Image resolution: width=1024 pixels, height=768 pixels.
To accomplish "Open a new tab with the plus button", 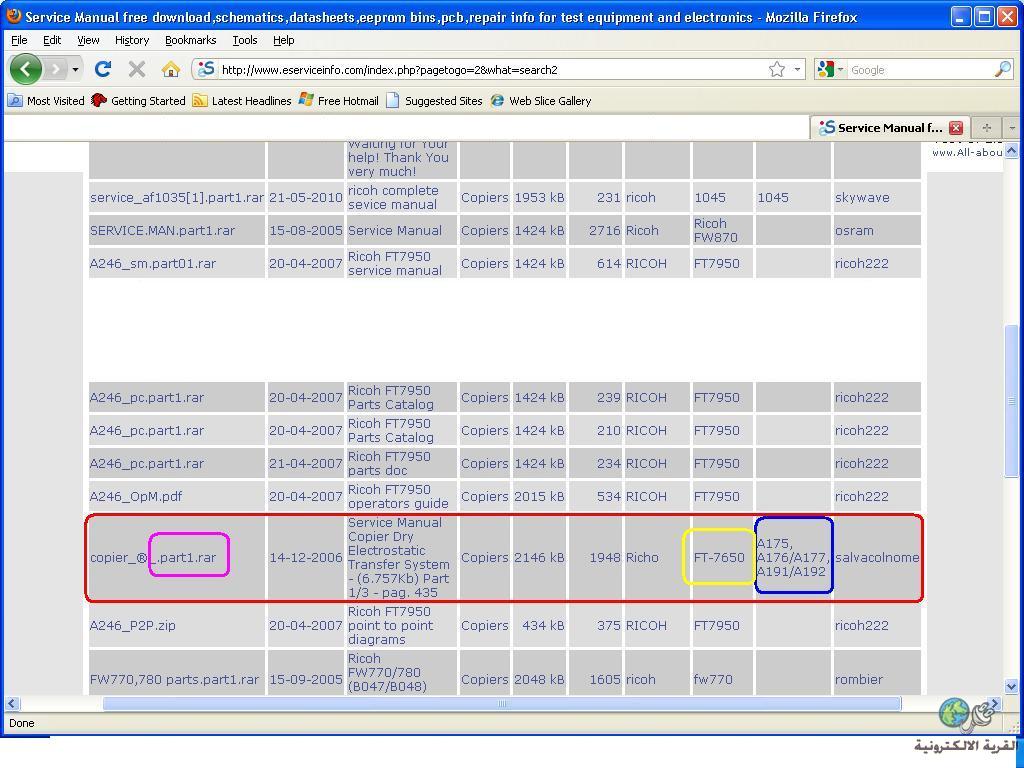I will coord(987,127).
